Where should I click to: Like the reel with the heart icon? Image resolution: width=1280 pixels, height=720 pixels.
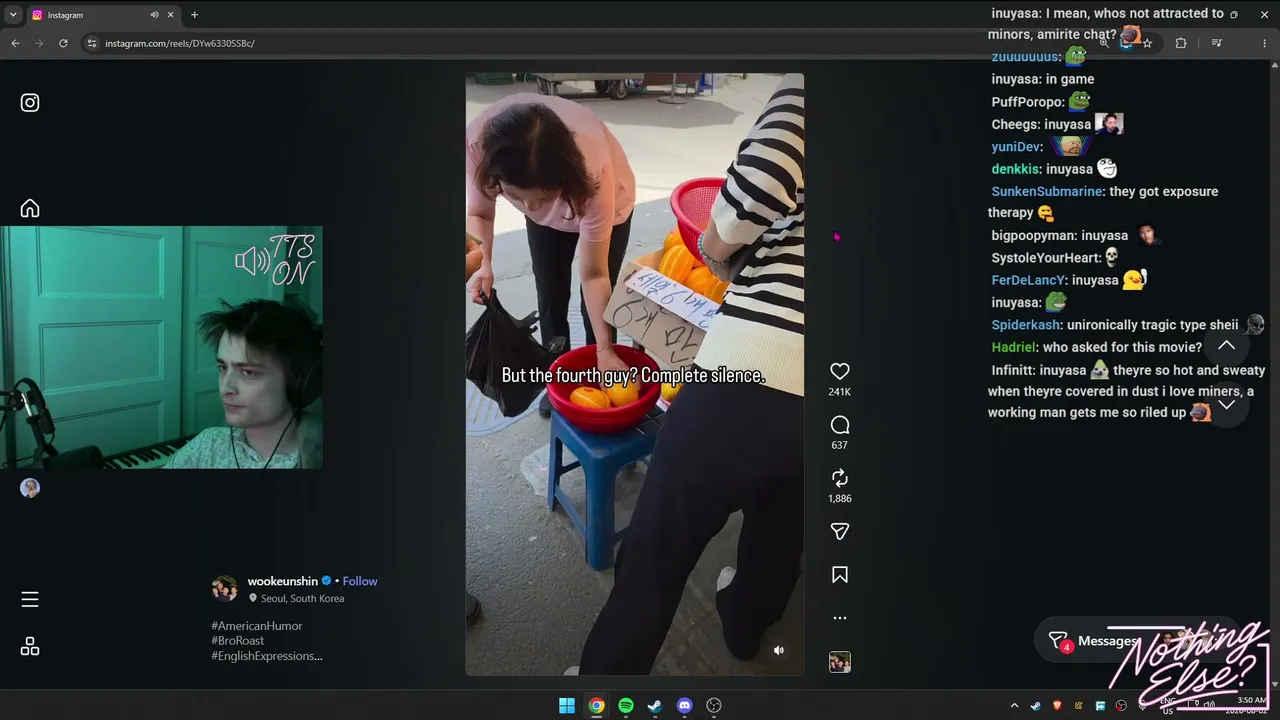point(840,371)
